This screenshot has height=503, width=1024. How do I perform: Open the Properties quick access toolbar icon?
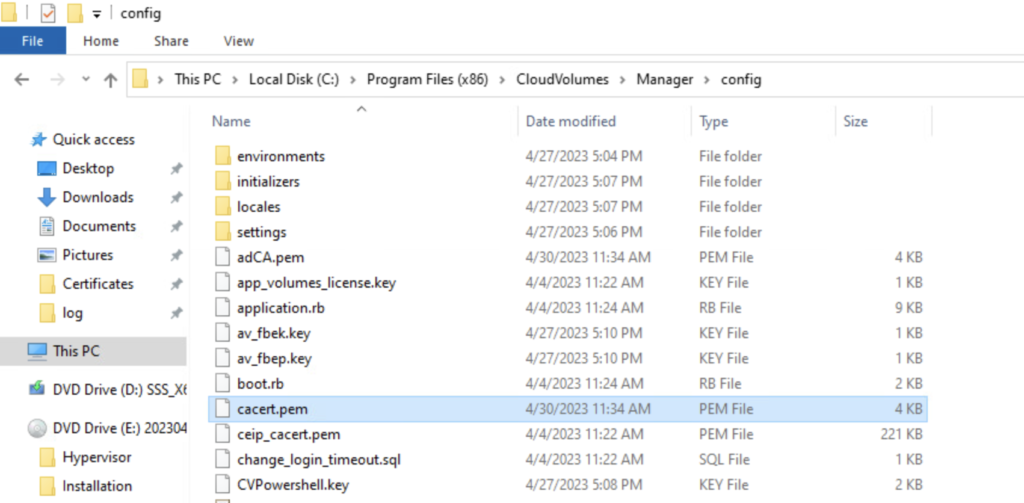point(47,14)
